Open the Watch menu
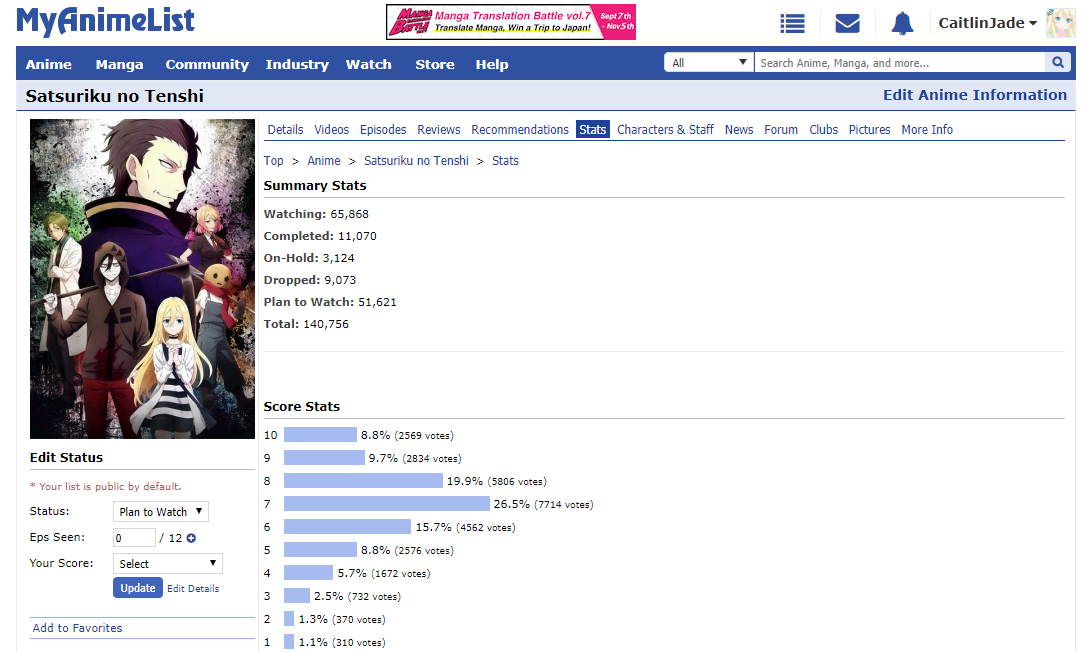 pos(368,64)
